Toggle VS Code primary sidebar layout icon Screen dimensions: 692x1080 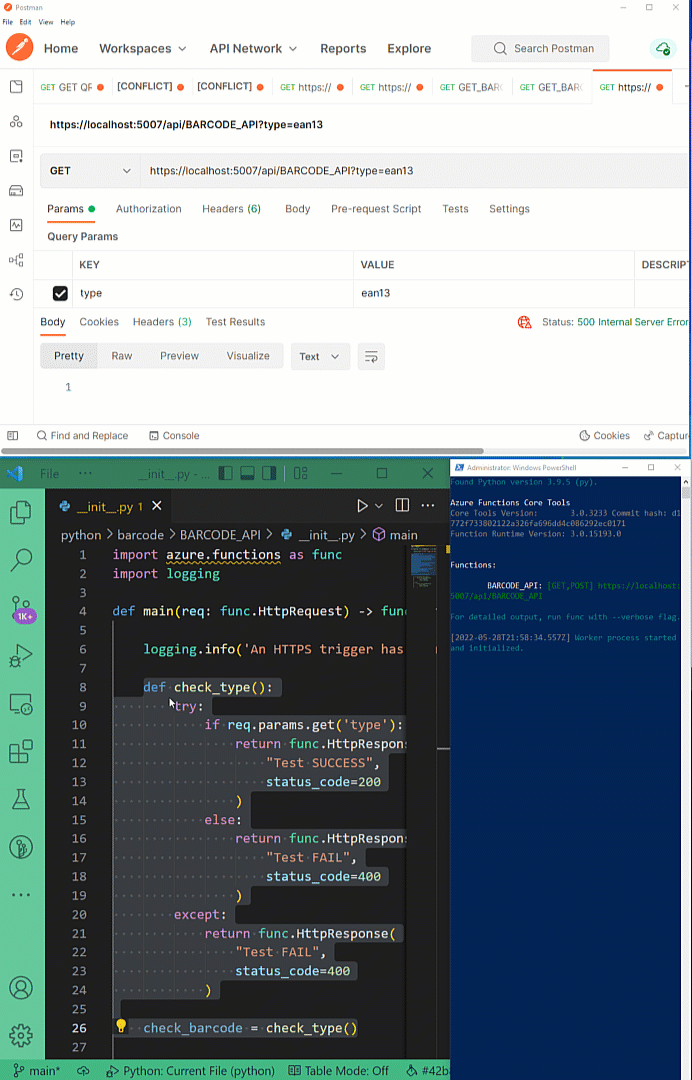225,473
